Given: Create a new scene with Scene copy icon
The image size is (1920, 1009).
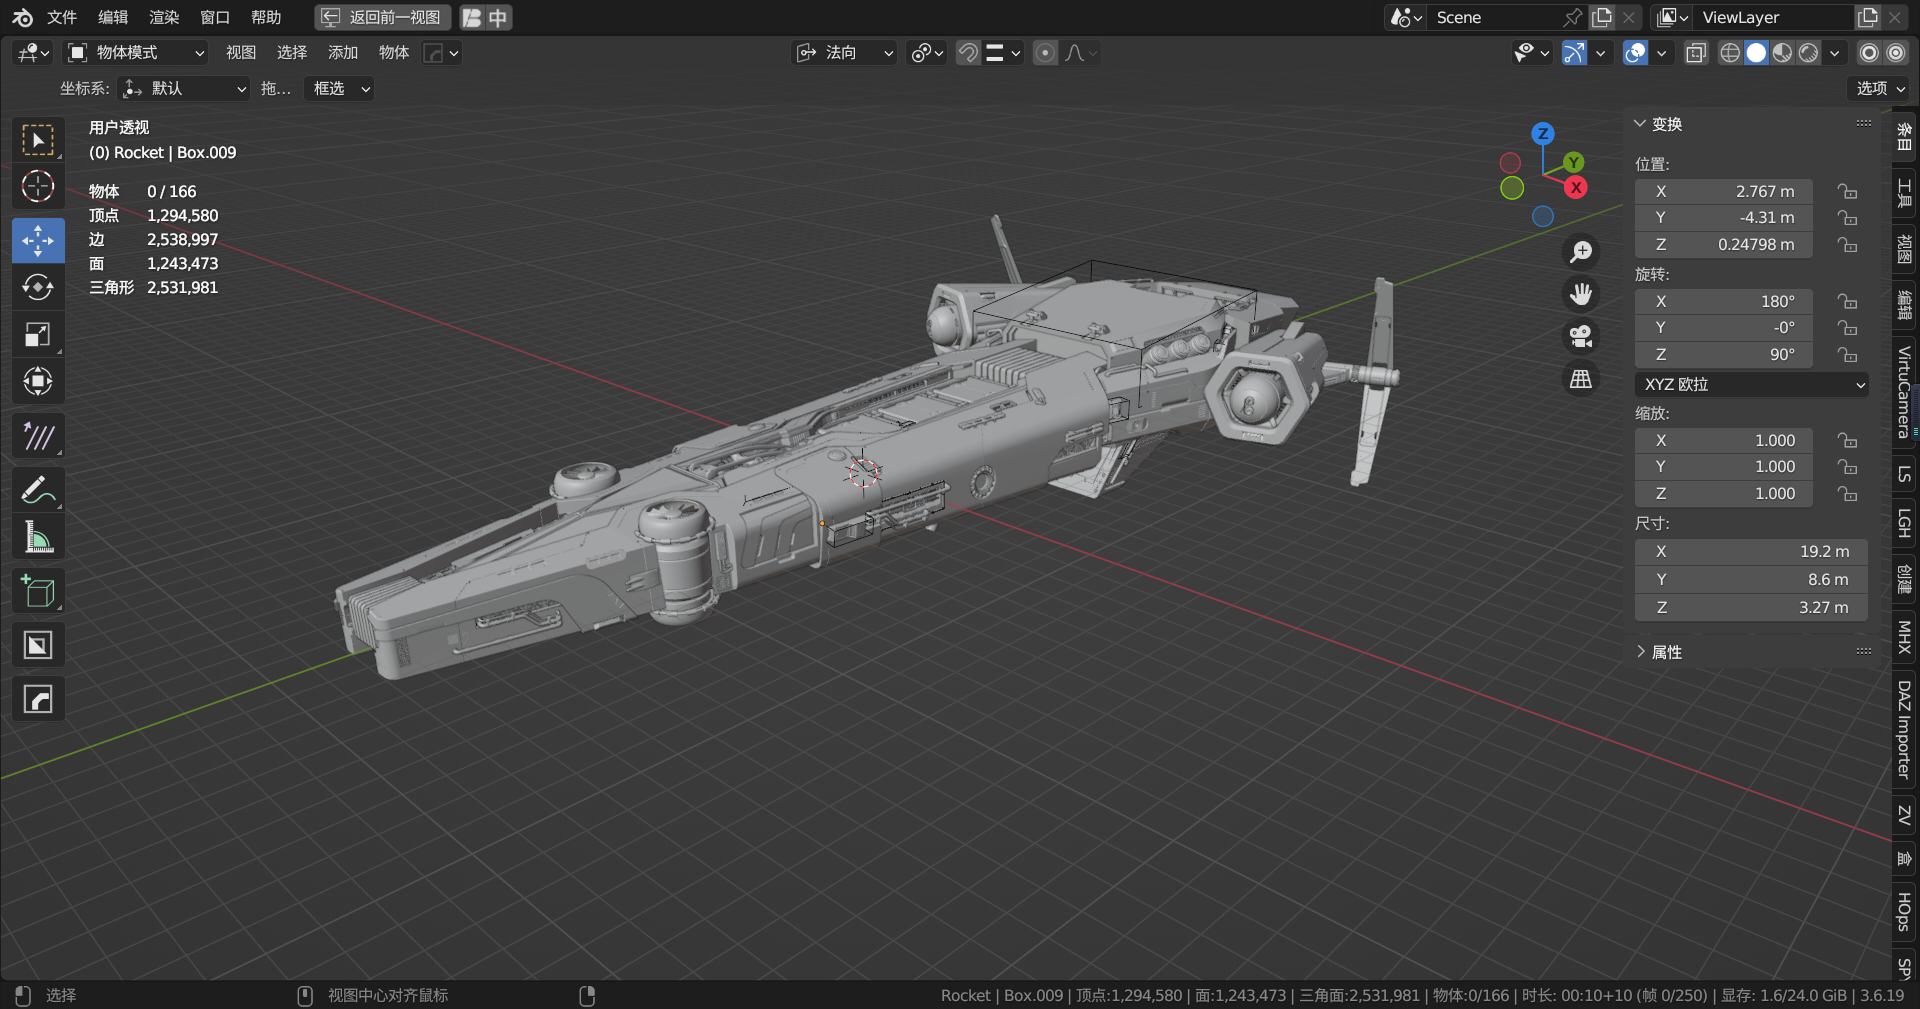Looking at the screenshot, I should [1602, 17].
